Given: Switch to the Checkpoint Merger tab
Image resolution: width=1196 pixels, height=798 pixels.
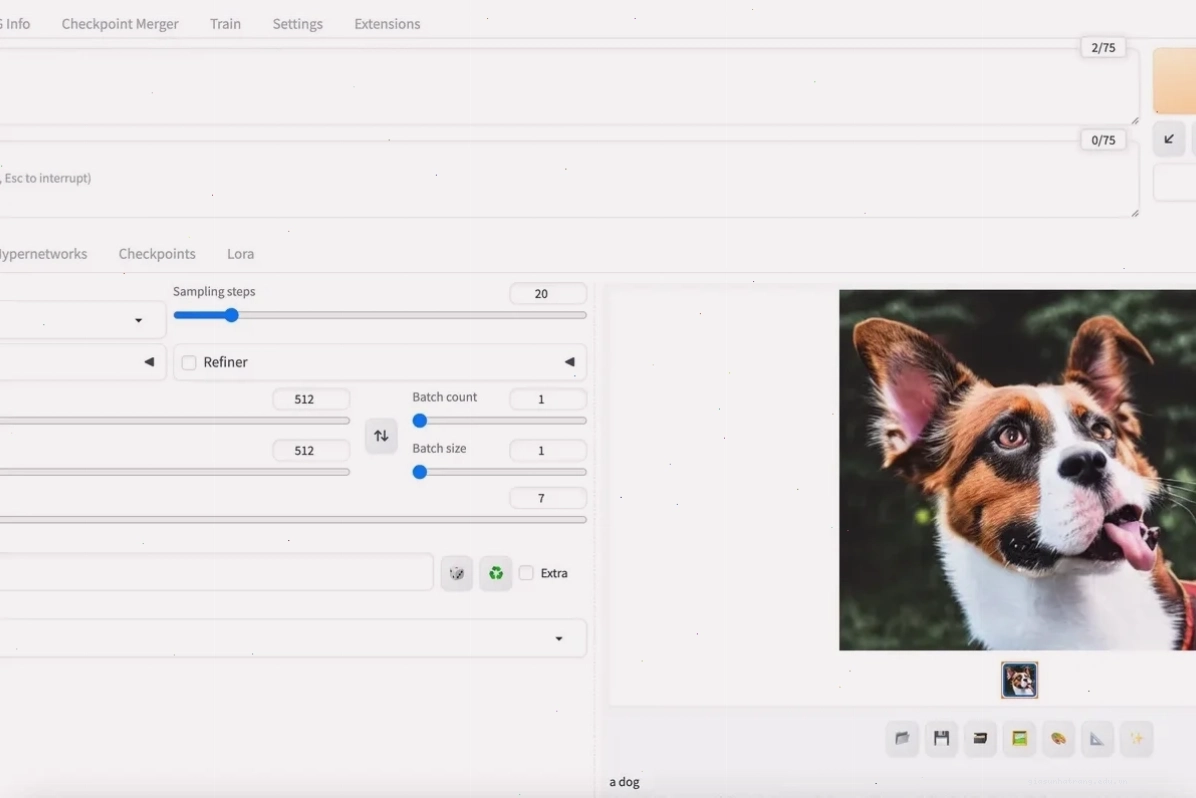Looking at the screenshot, I should pyautogui.click(x=120, y=24).
